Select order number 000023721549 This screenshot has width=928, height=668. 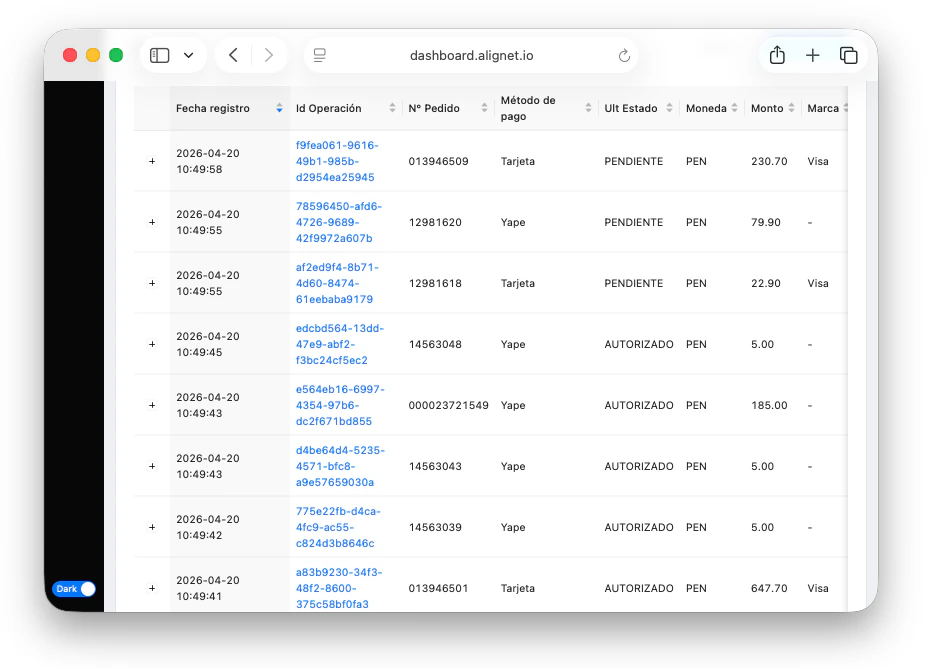(x=449, y=405)
